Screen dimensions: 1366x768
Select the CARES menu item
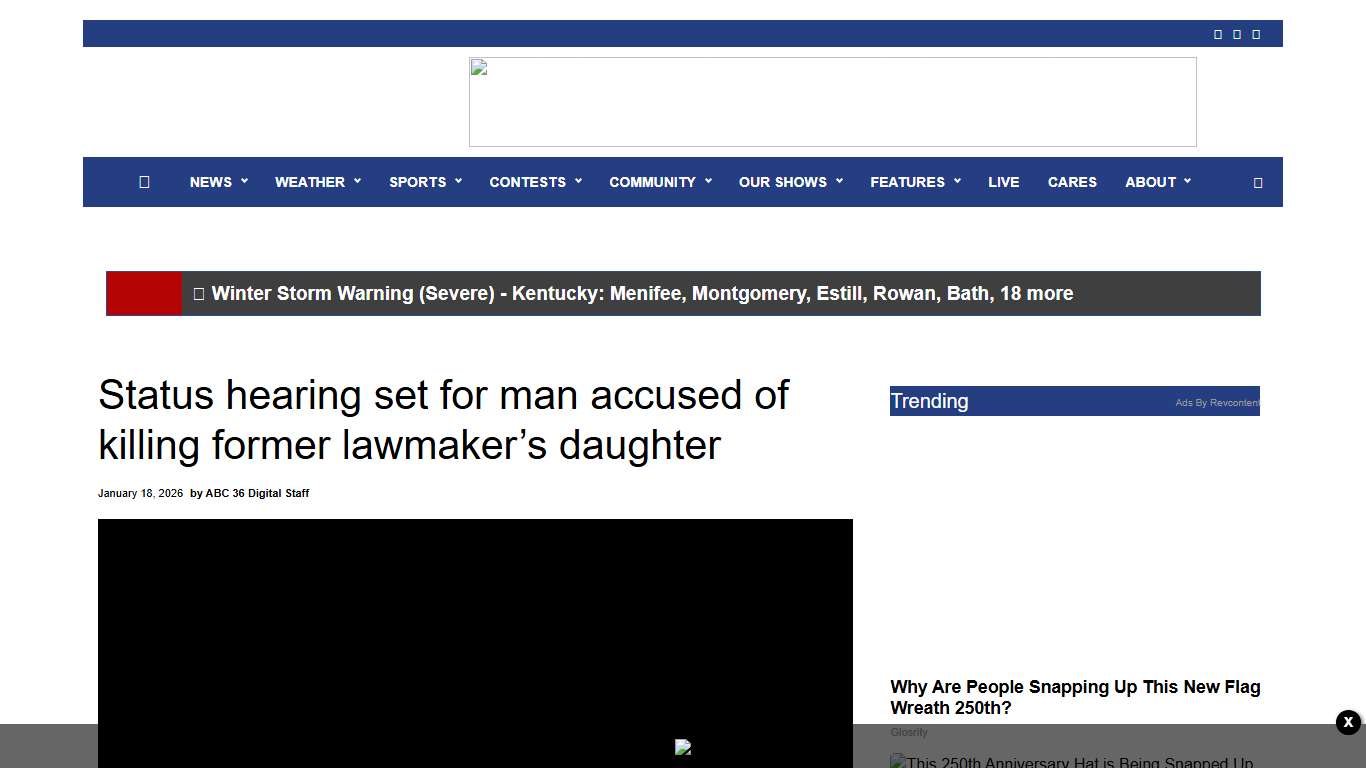point(1072,182)
